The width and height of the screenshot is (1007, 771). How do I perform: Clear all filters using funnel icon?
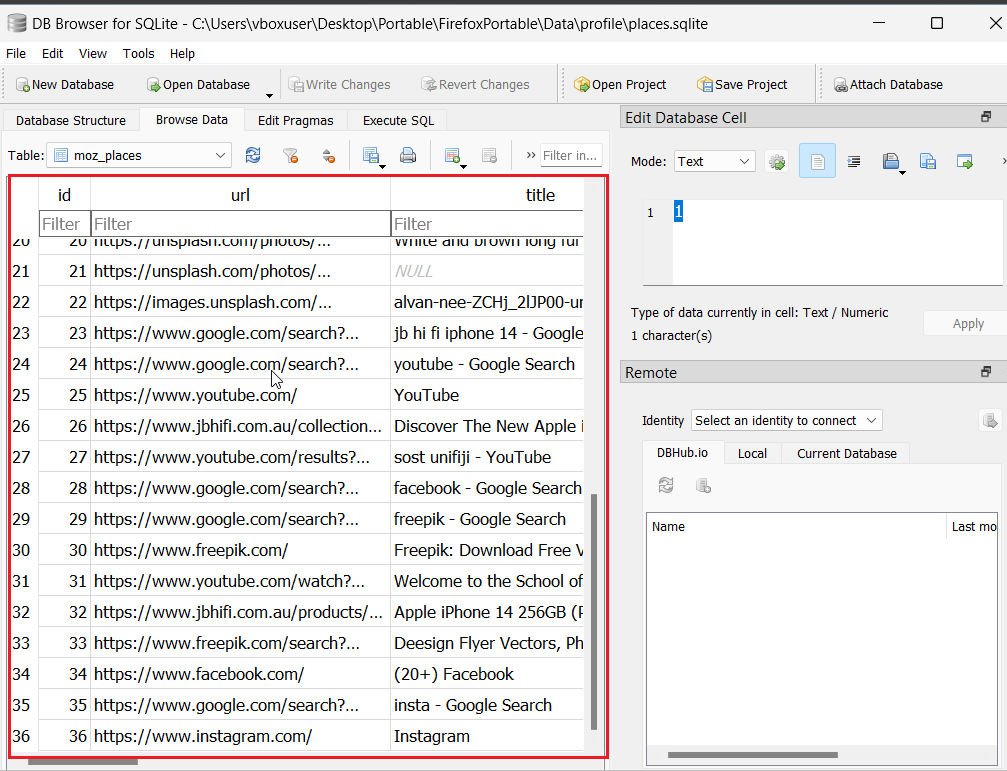tap(290, 155)
